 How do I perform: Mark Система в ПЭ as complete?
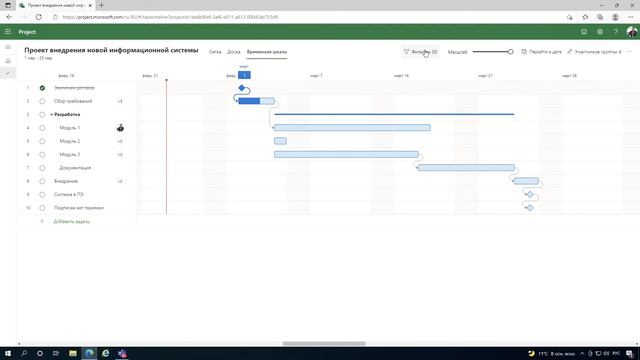click(x=42, y=195)
